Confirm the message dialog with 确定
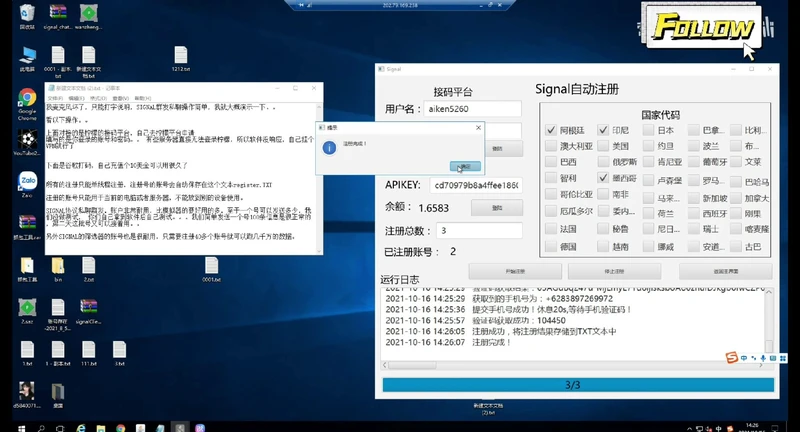Image resolution: width=800 pixels, height=432 pixels. tap(465, 166)
